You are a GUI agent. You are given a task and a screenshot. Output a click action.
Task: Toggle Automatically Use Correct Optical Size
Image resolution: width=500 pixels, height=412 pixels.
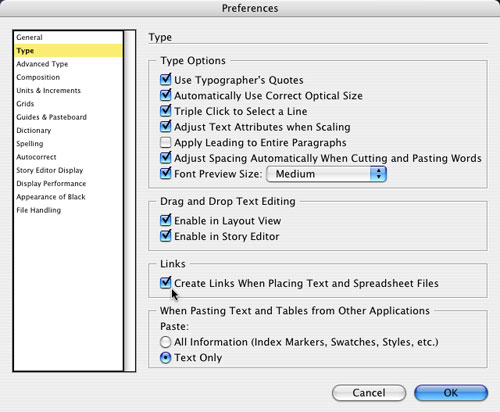165,96
